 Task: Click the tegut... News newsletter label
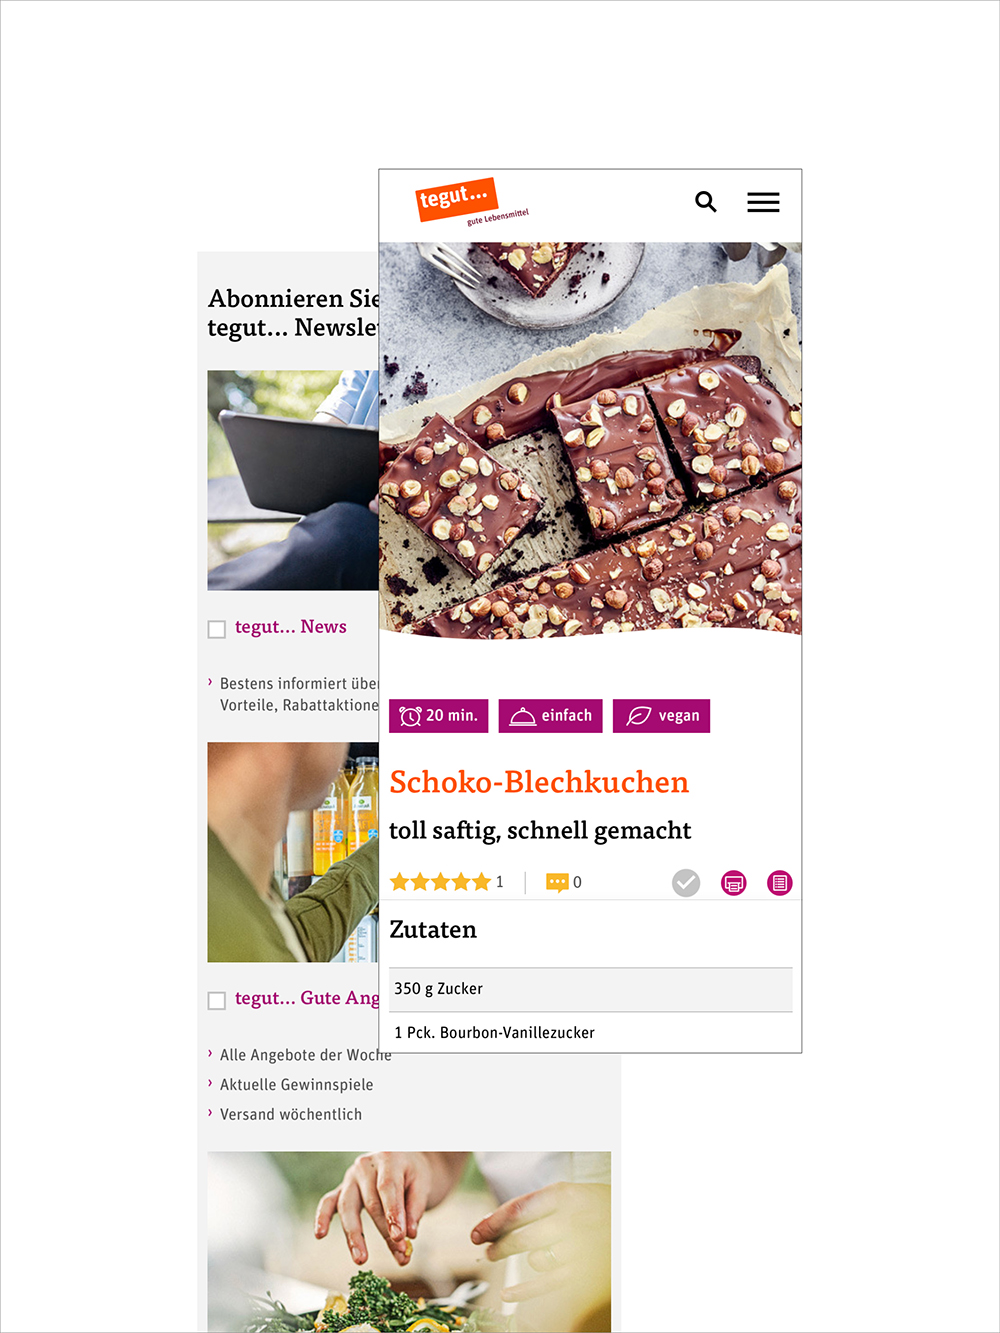(291, 627)
